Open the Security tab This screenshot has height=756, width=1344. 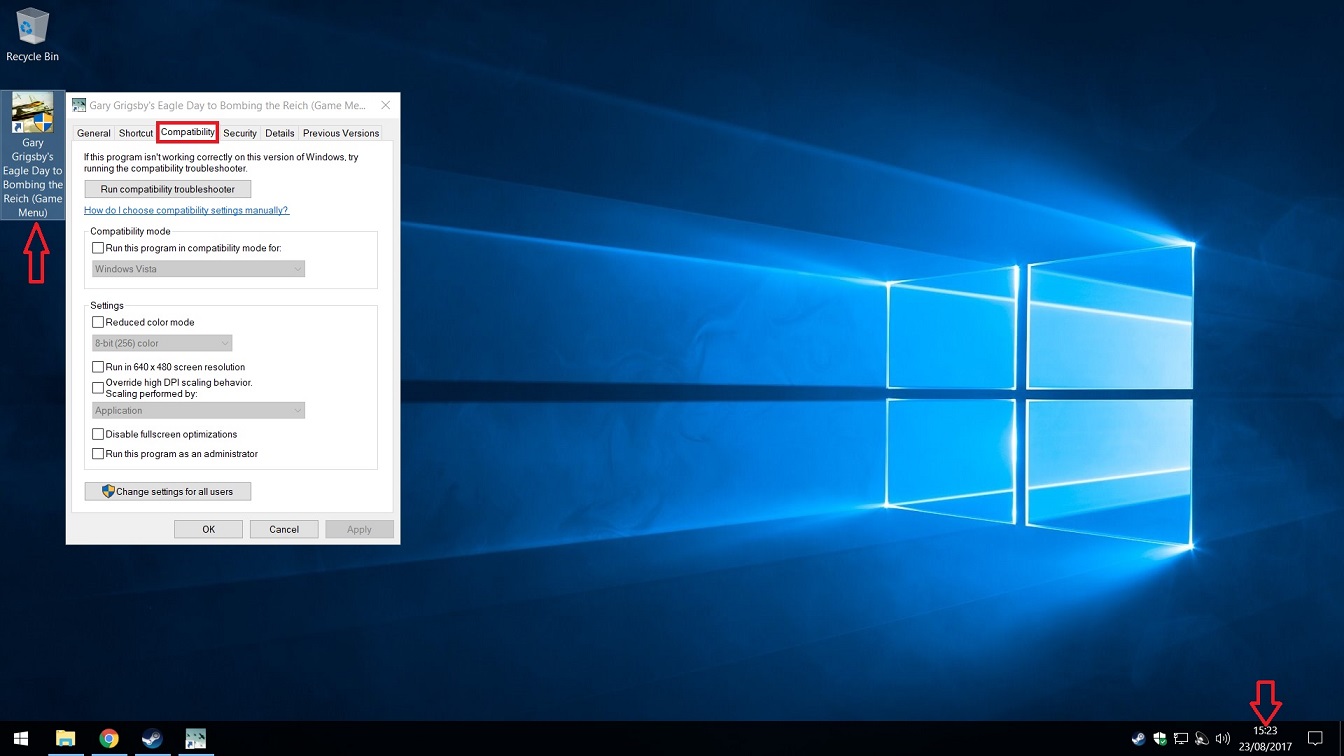(240, 133)
